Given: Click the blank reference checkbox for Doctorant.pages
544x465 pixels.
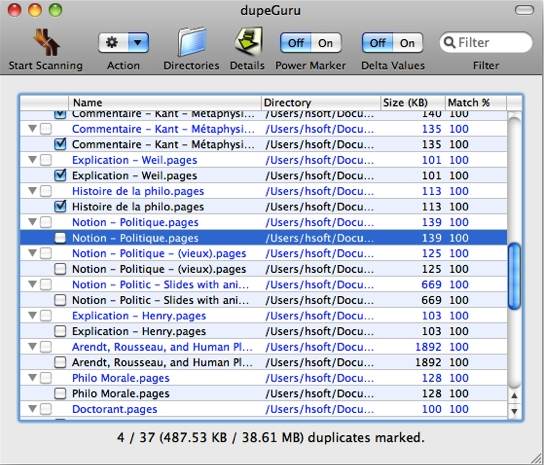Looking at the screenshot, I should 46,409.
